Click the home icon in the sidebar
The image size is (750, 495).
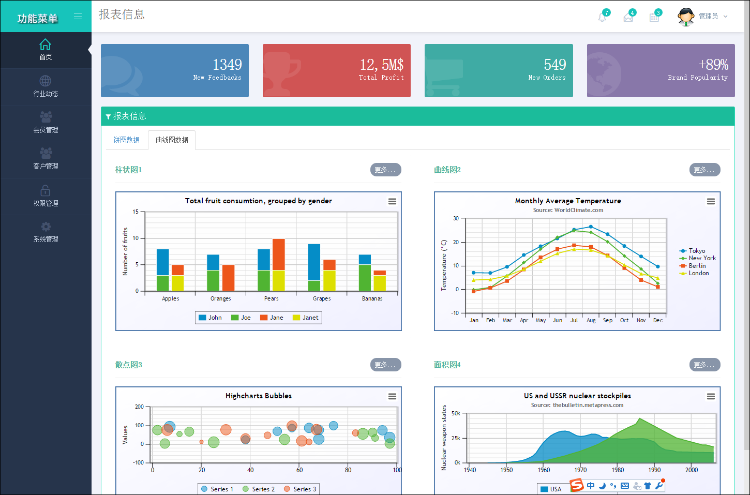(x=45, y=46)
